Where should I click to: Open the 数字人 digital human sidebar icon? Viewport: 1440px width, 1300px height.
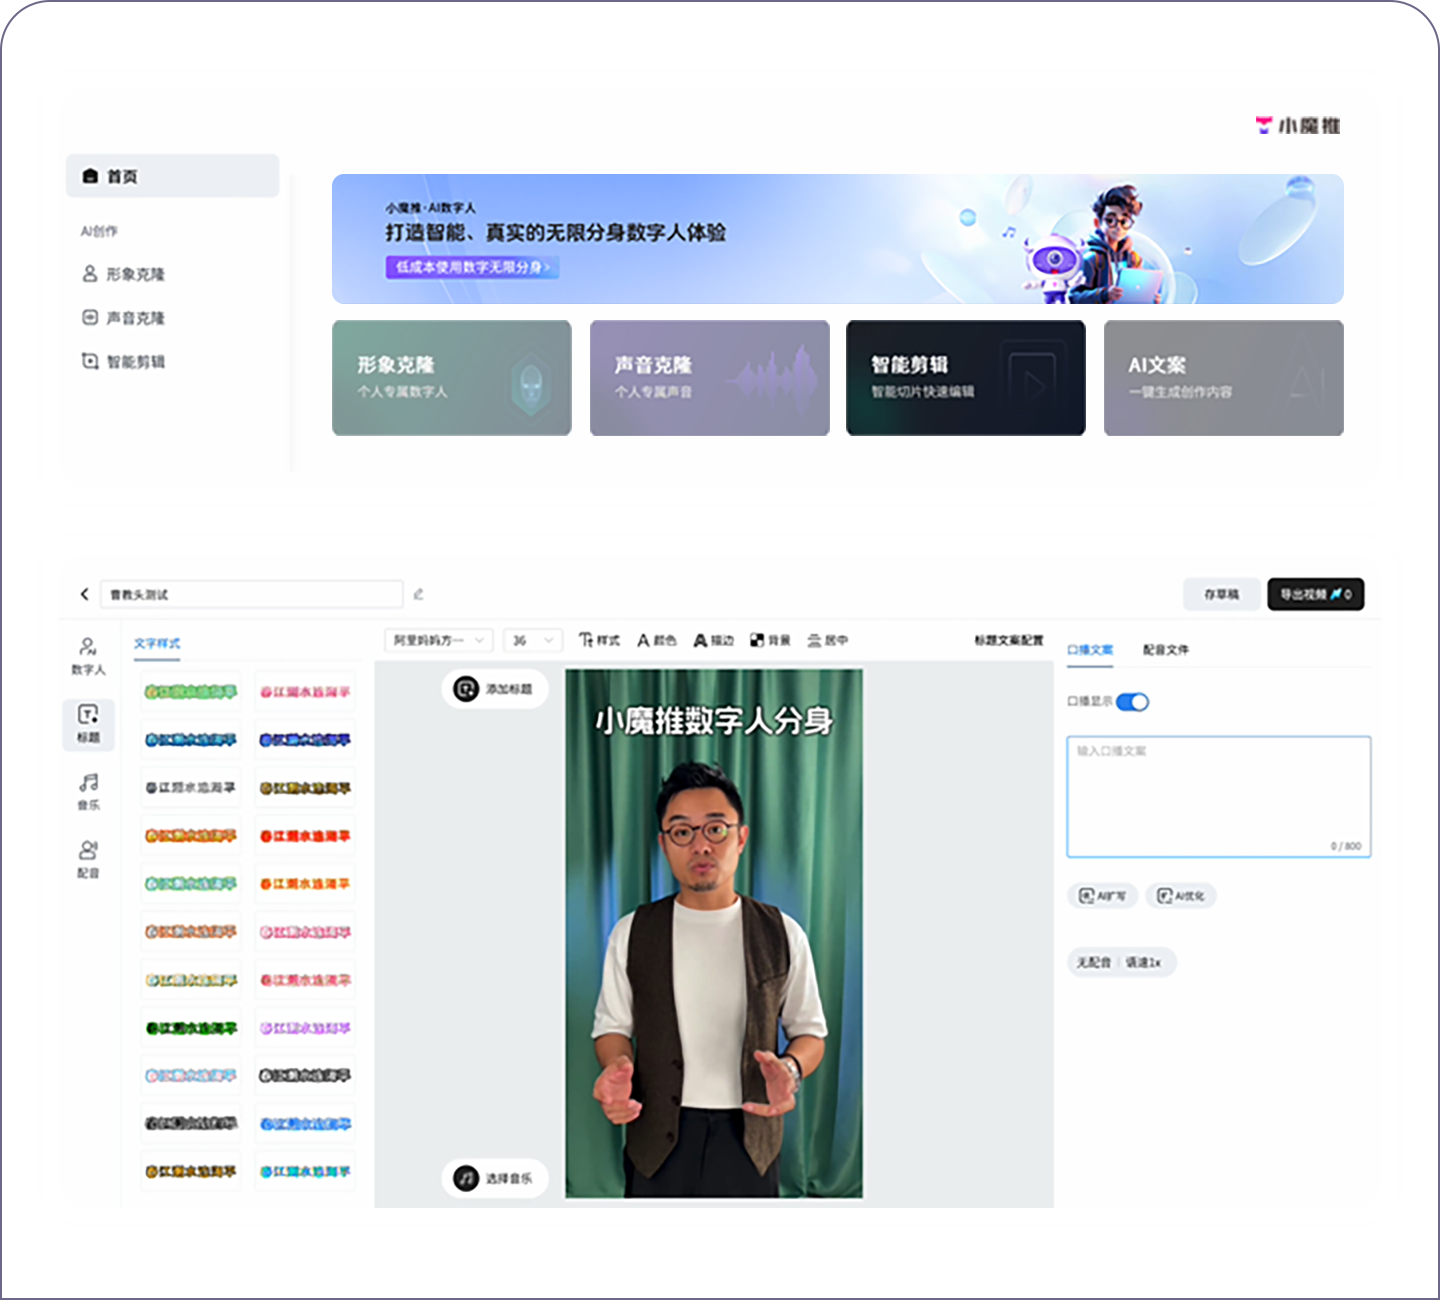point(88,655)
